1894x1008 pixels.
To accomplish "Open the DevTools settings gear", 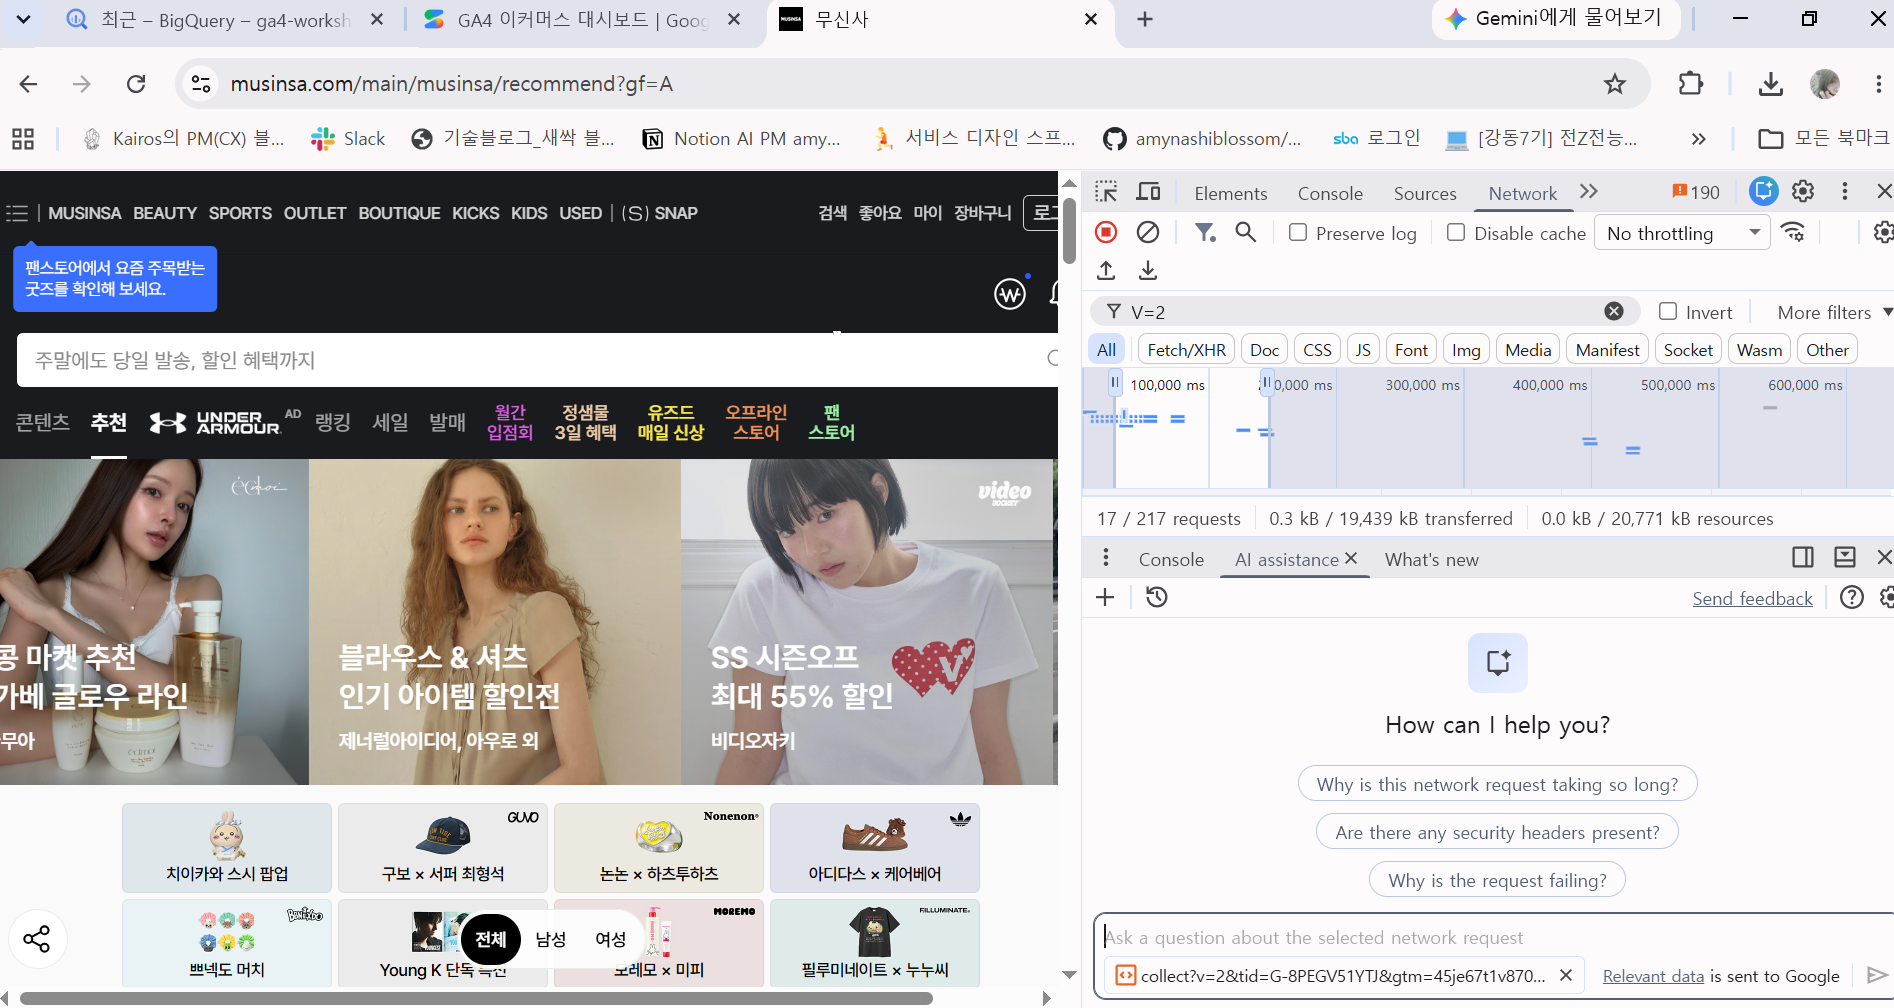I will pos(1803,191).
